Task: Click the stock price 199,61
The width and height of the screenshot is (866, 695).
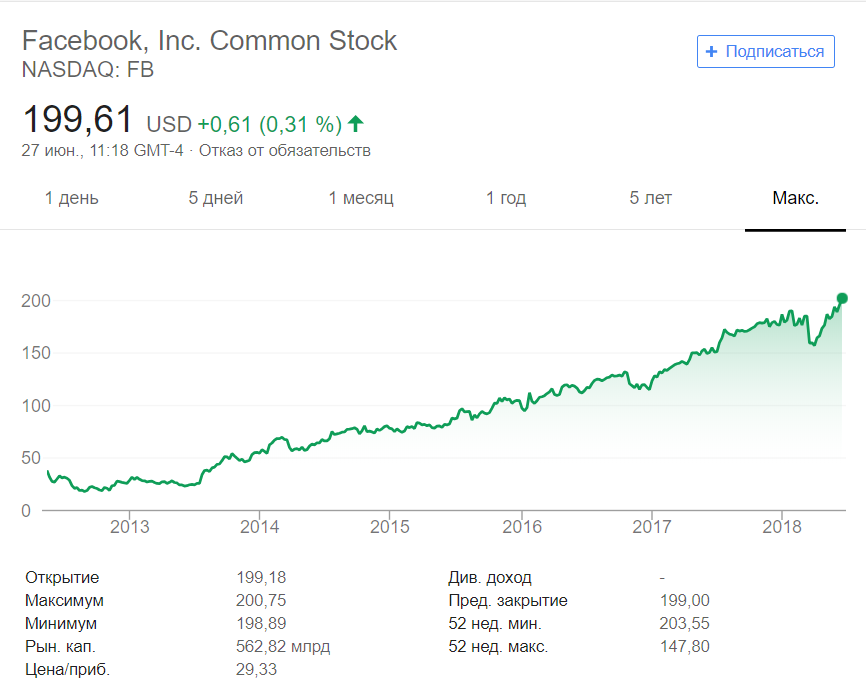Action: click(78, 121)
